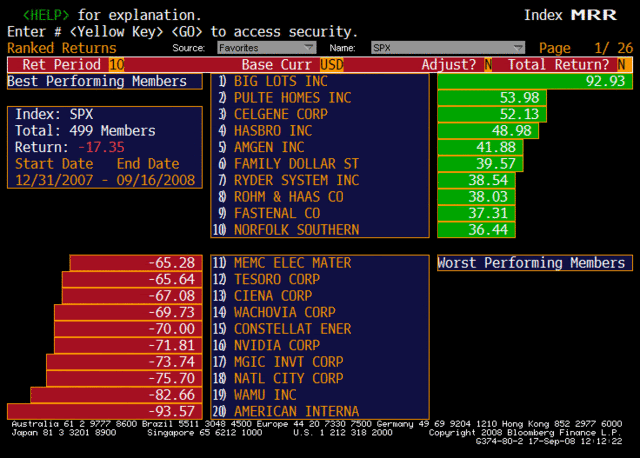Select WACHOVIA CORP in worst performers
The height and width of the screenshot is (458, 640).
click(284, 312)
